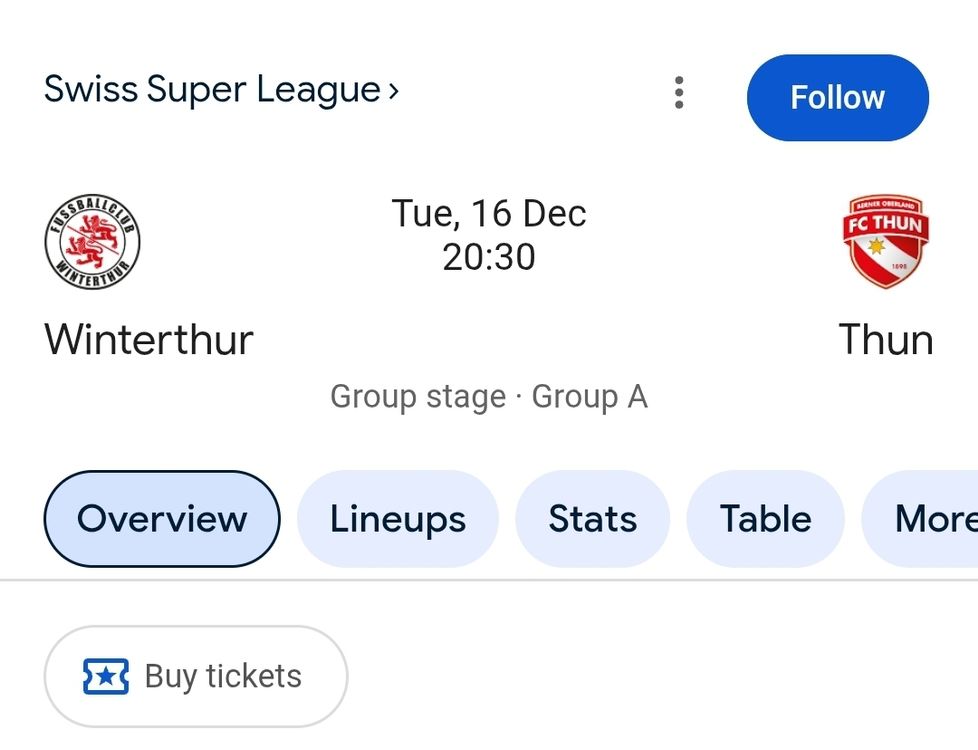Click the Buy tickets text label

[x=223, y=677]
